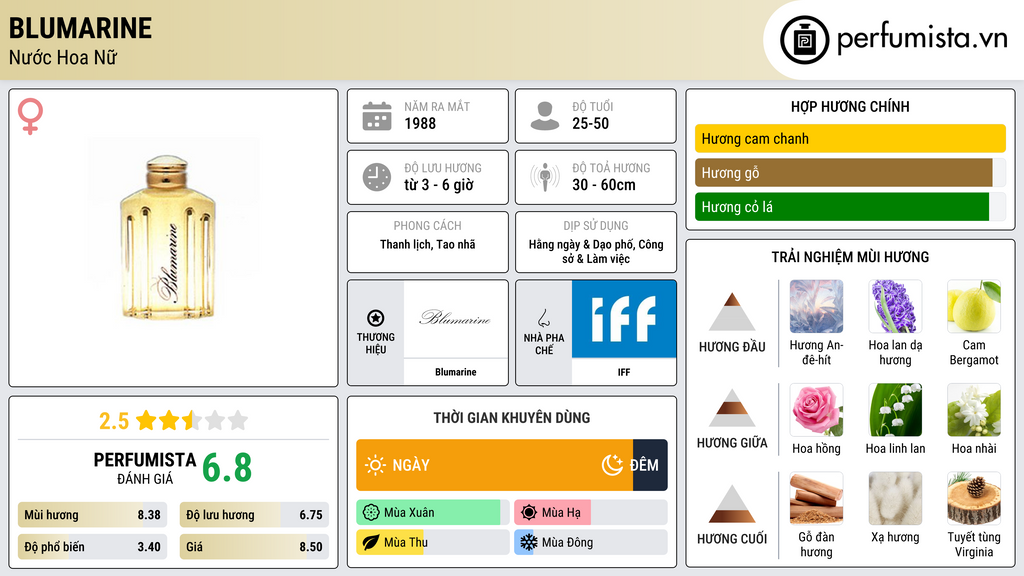Click the sillage value 30 - 60cm

click(x=603, y=185)
